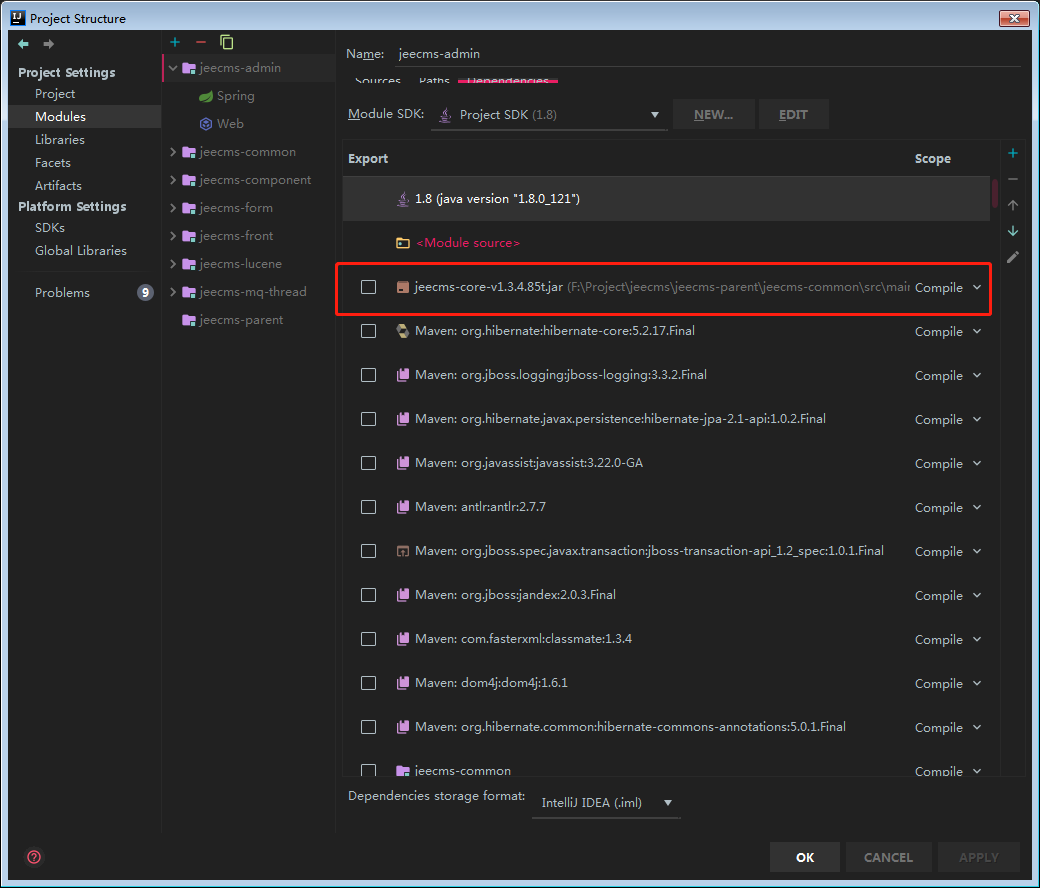Click the copy module icon
The width and height of the screenshot is (1040, 888).
pyautogui.click(x=227, y=42)
